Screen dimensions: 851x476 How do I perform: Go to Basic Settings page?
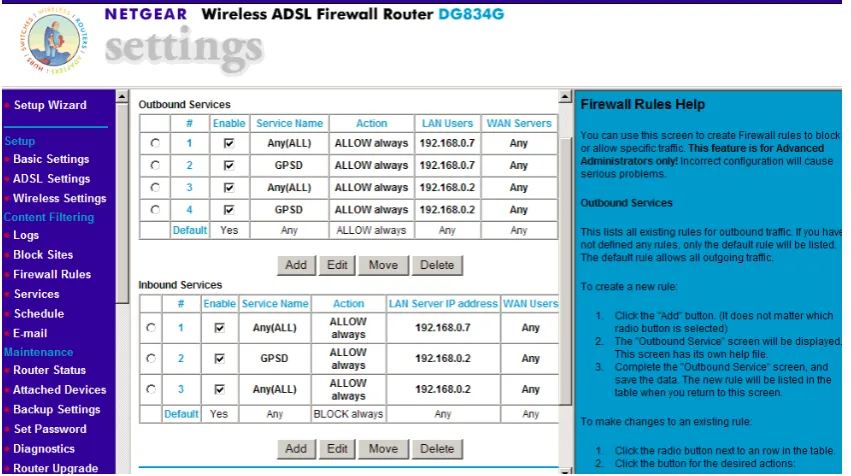pyautogui.click(x=51, y=159)
